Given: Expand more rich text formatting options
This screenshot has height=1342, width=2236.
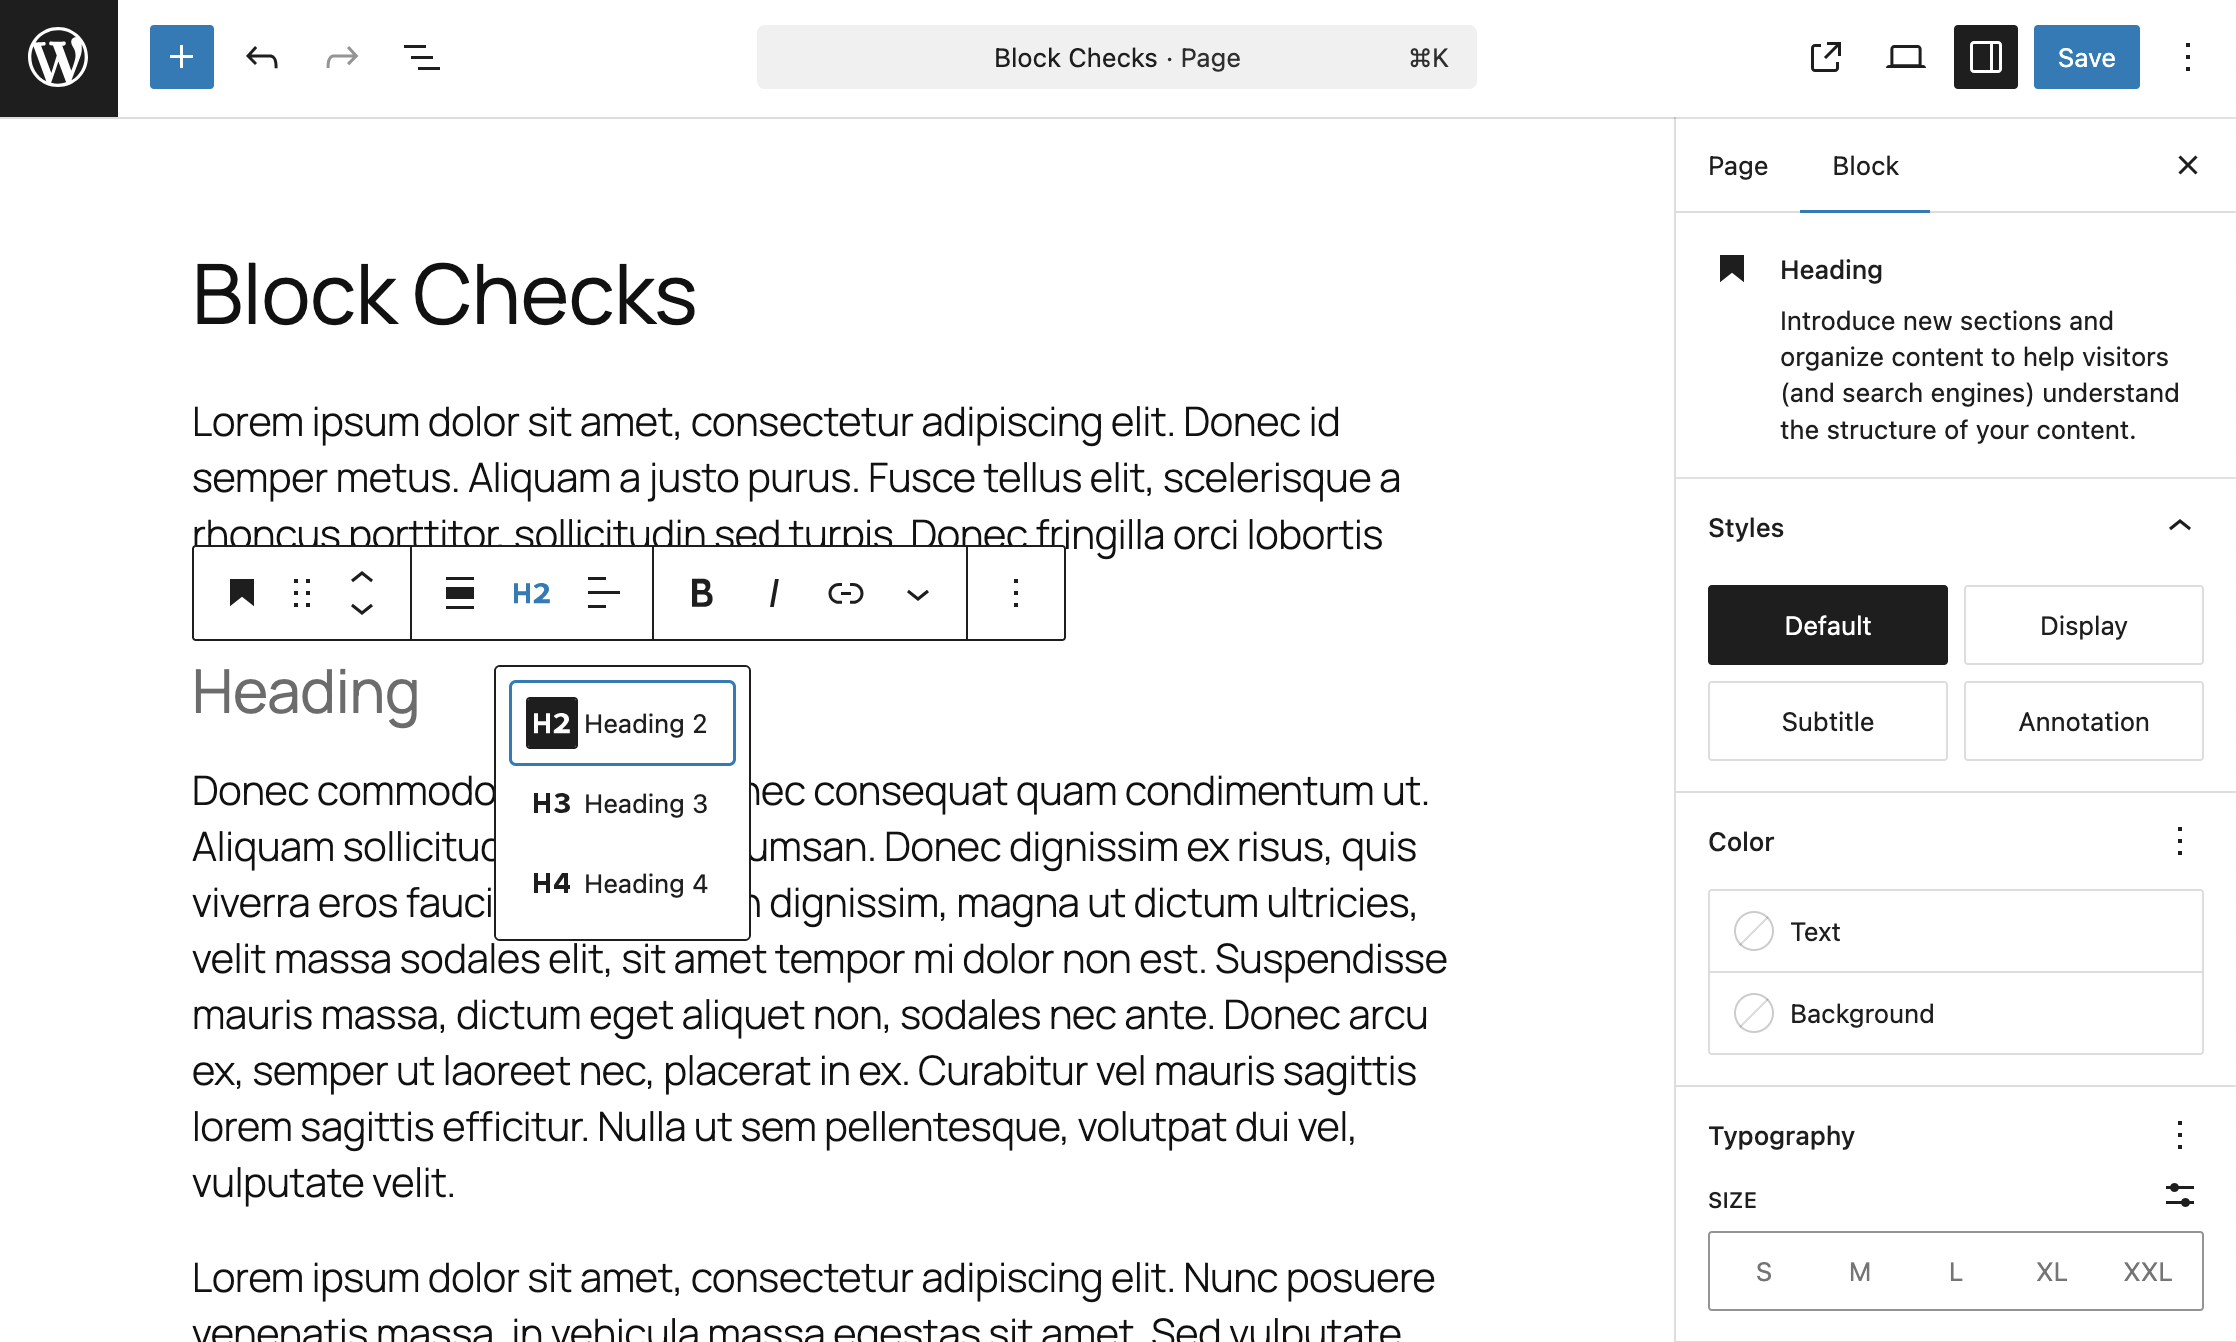Looking at the screenshot, I should pyautogui.click(x=917, y=593).
